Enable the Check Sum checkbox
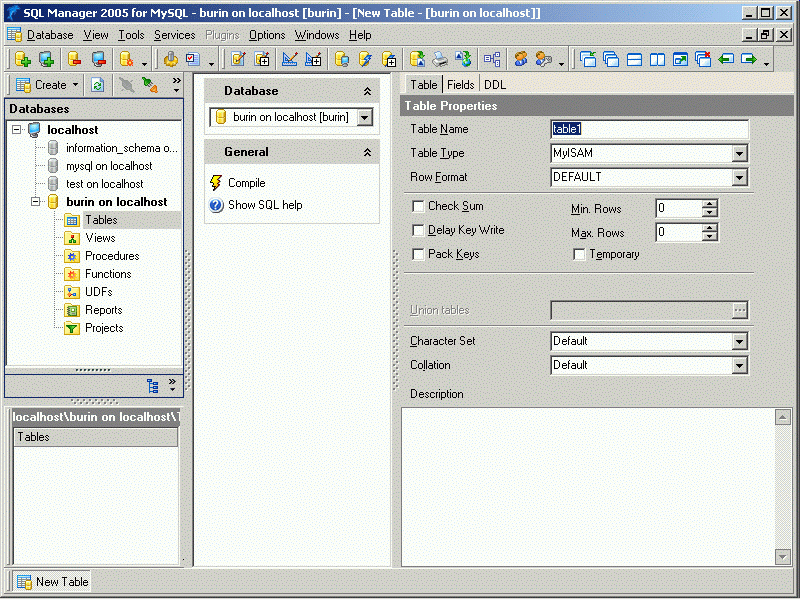This screenshot has height=600, width=800. click(x=418, y=206)
